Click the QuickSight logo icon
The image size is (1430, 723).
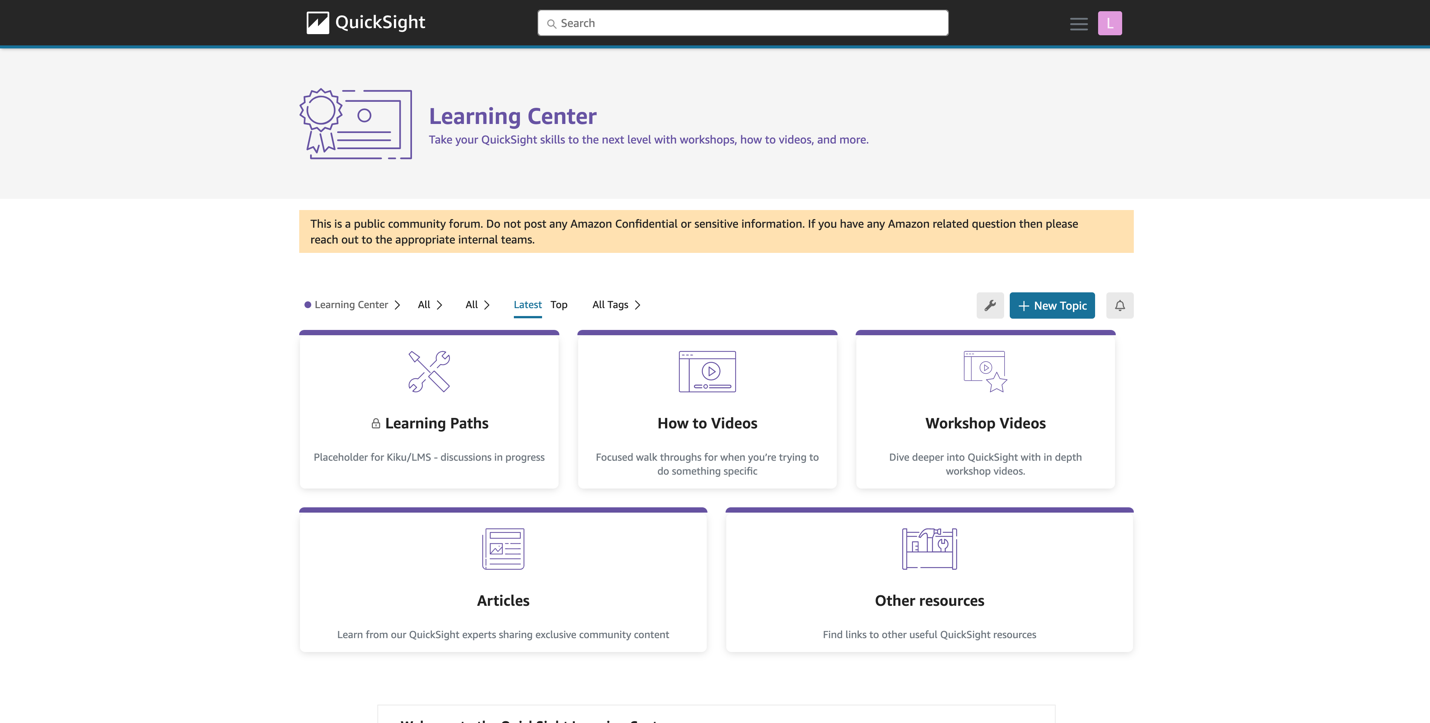[318, 23]
